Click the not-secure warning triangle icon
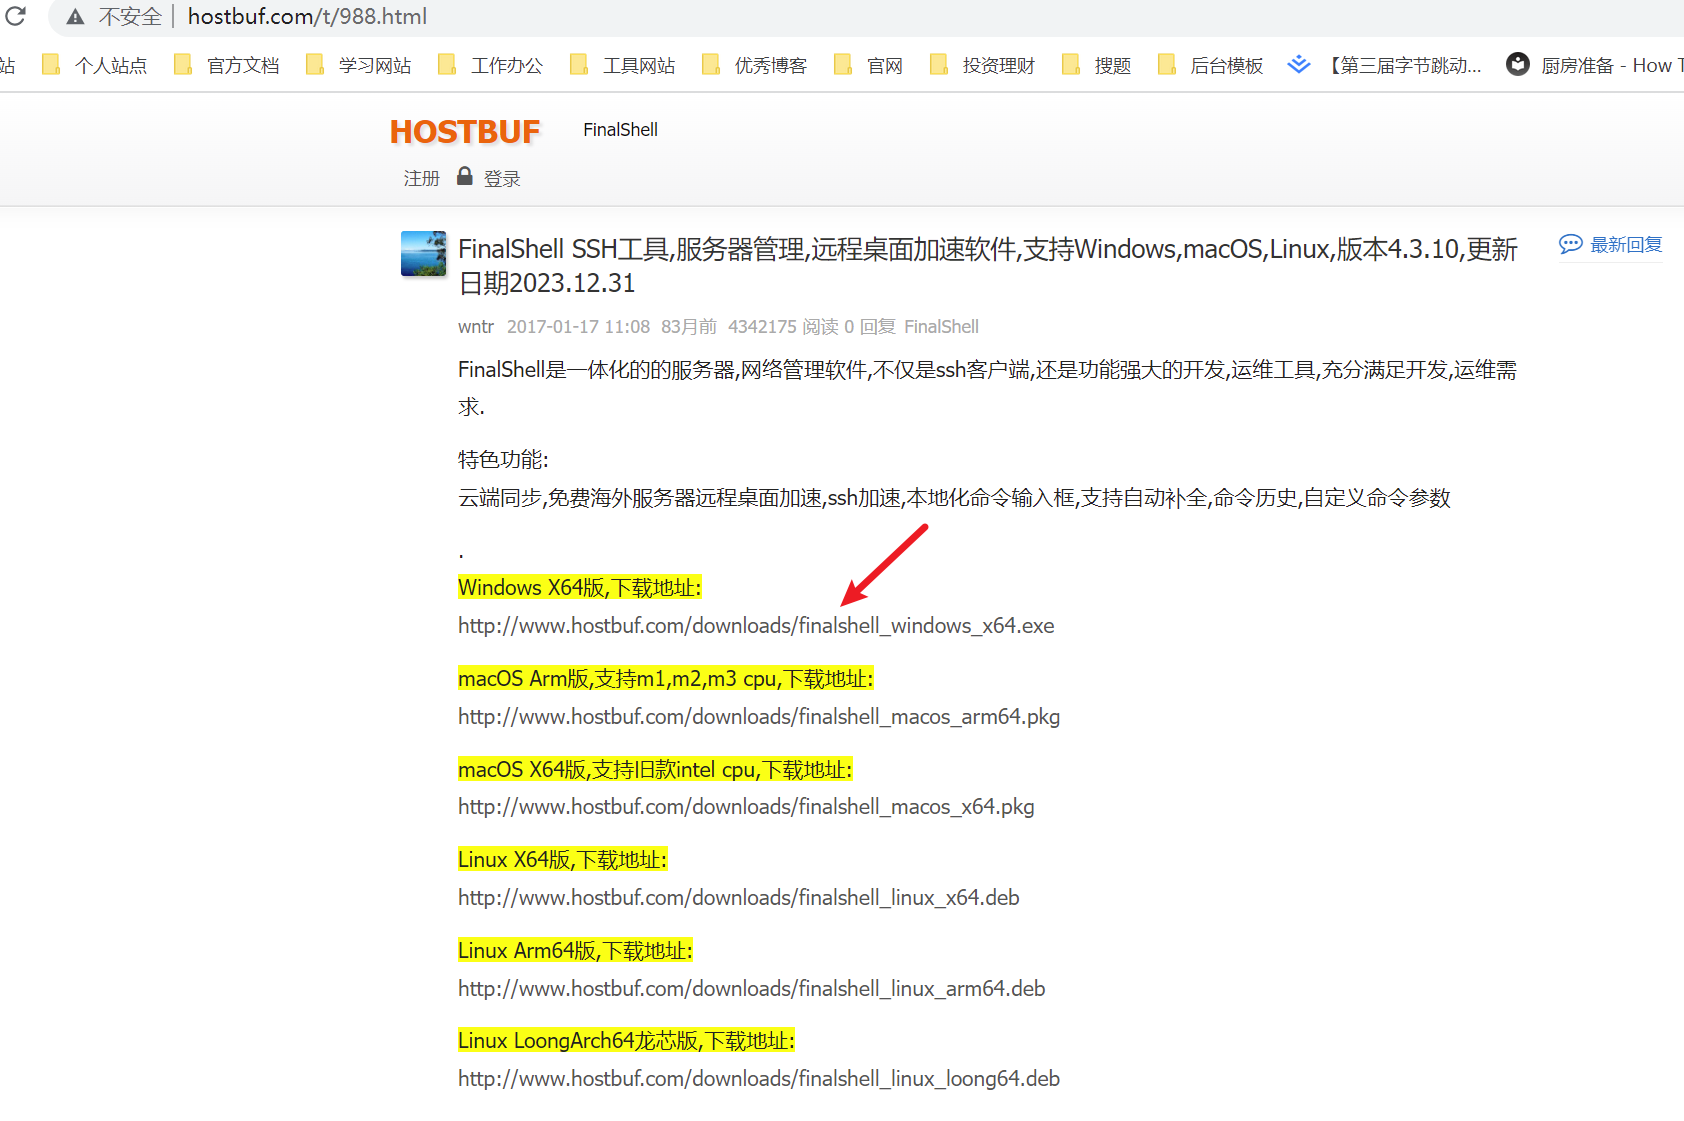This screenshot has height=1121, width=1684. click(75, 16)
